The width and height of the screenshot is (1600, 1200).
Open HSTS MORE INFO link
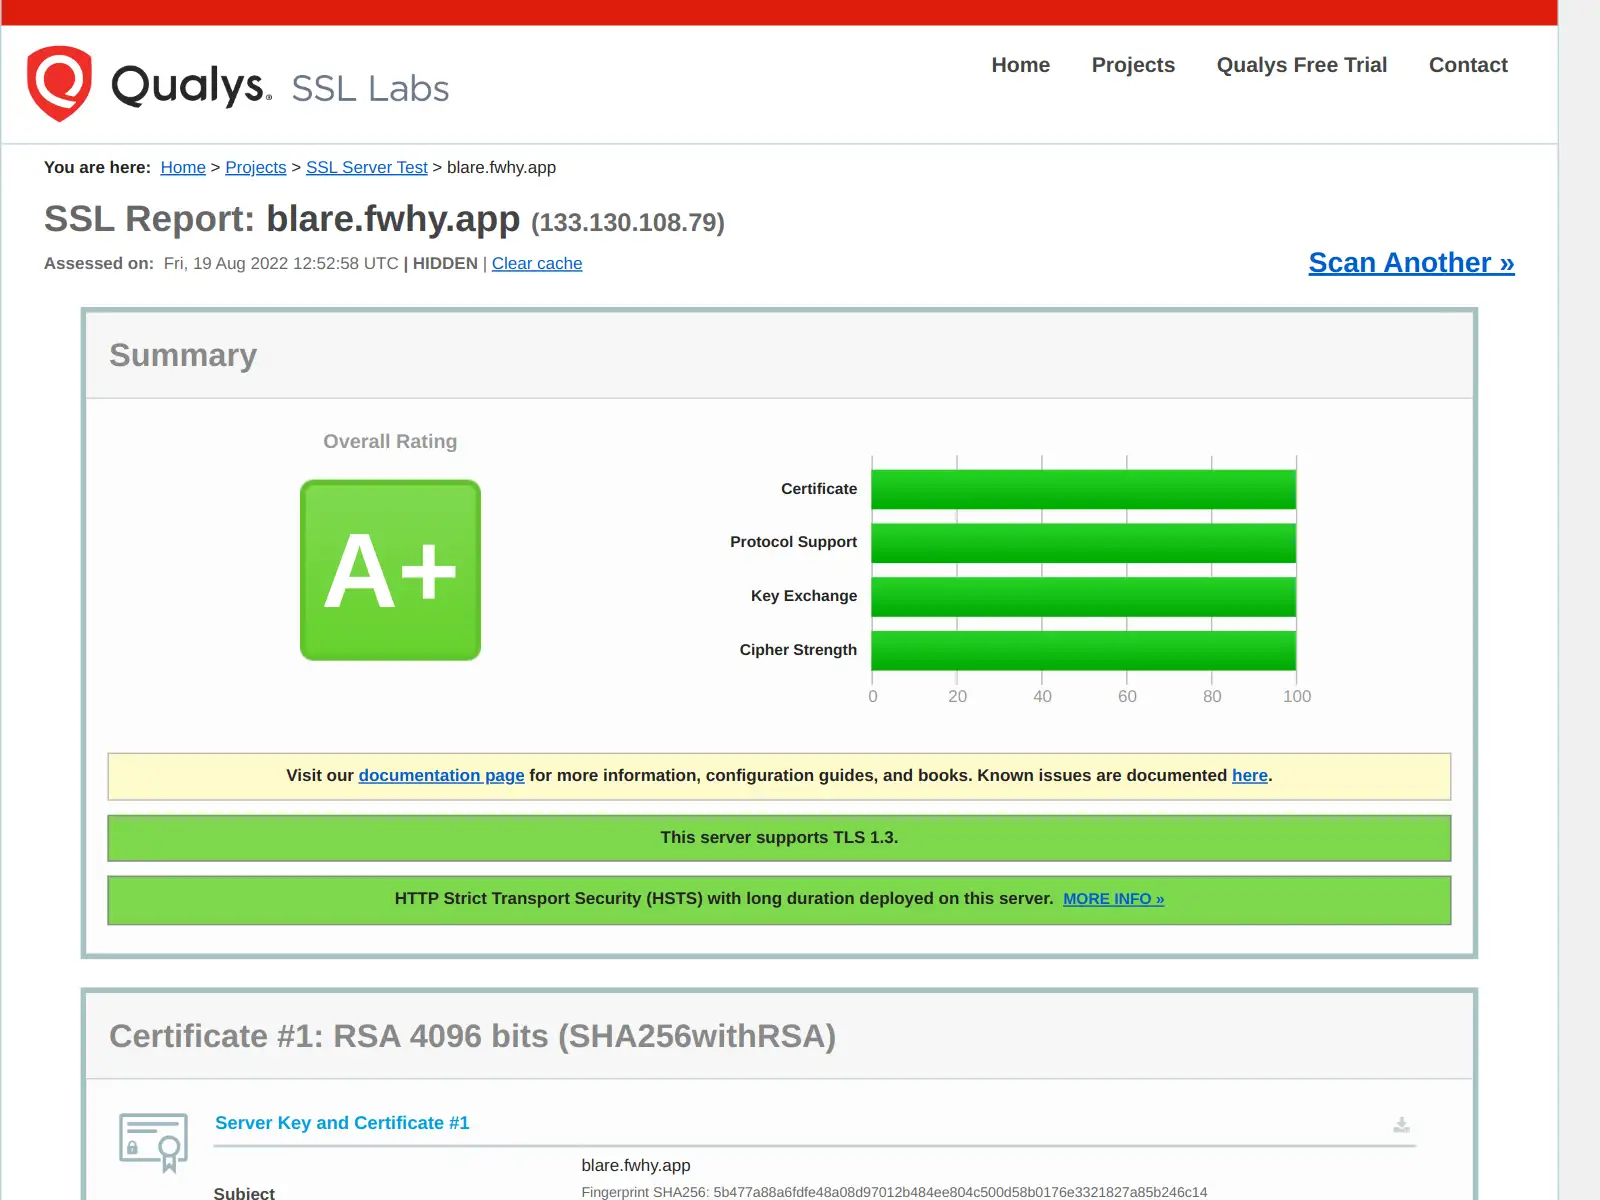point(1113,899)
